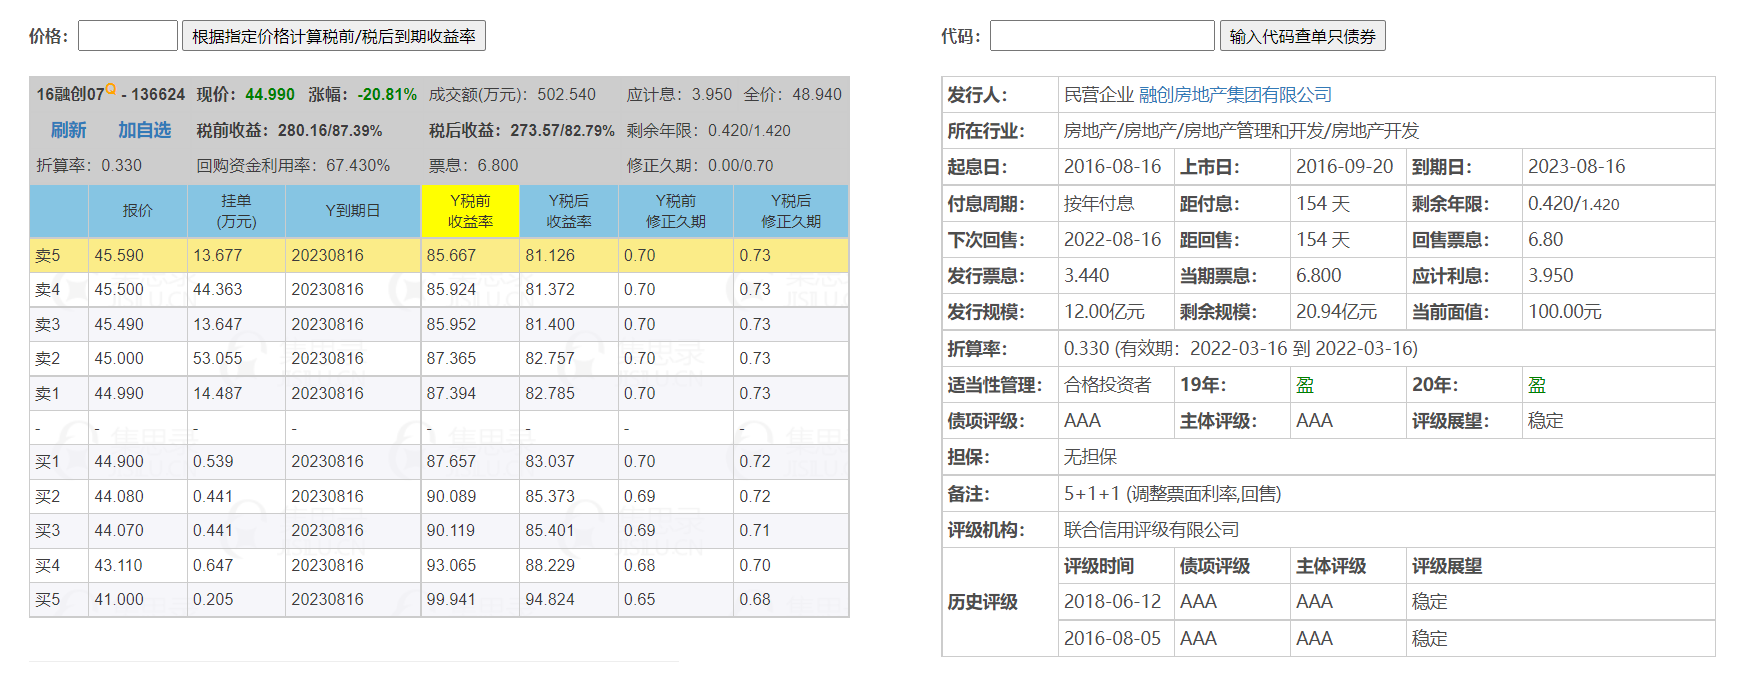Click the 挂单(万元) column header
Viewport: 1764px width, 682px height.
236,211
